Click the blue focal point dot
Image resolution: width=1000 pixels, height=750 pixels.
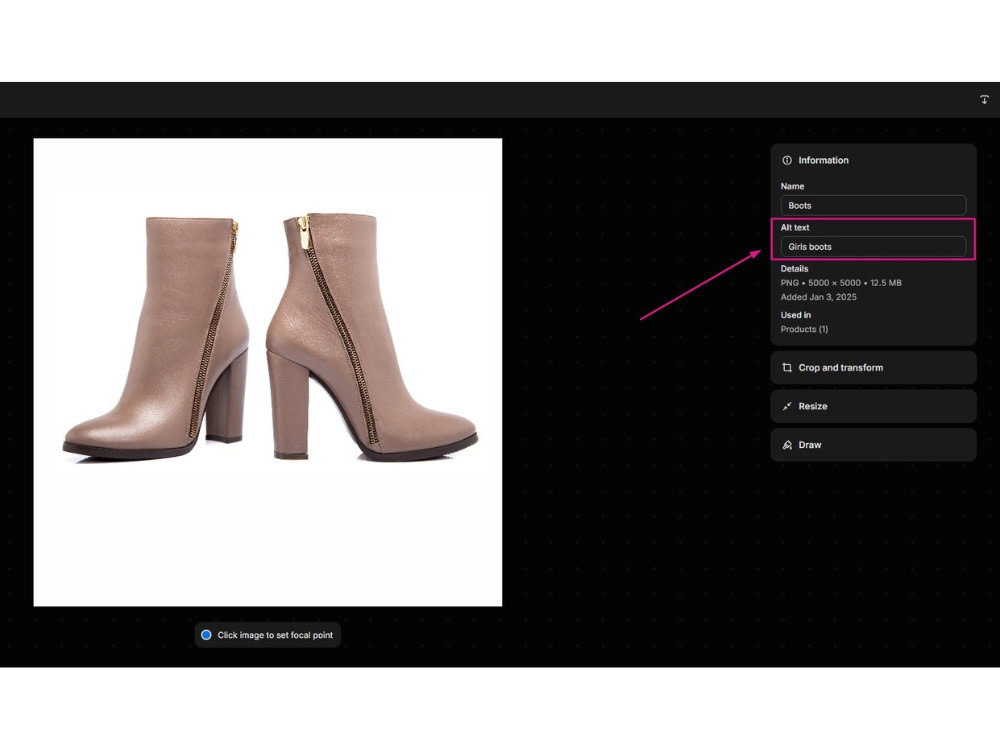pyautogui.click(x=206, y=635)
